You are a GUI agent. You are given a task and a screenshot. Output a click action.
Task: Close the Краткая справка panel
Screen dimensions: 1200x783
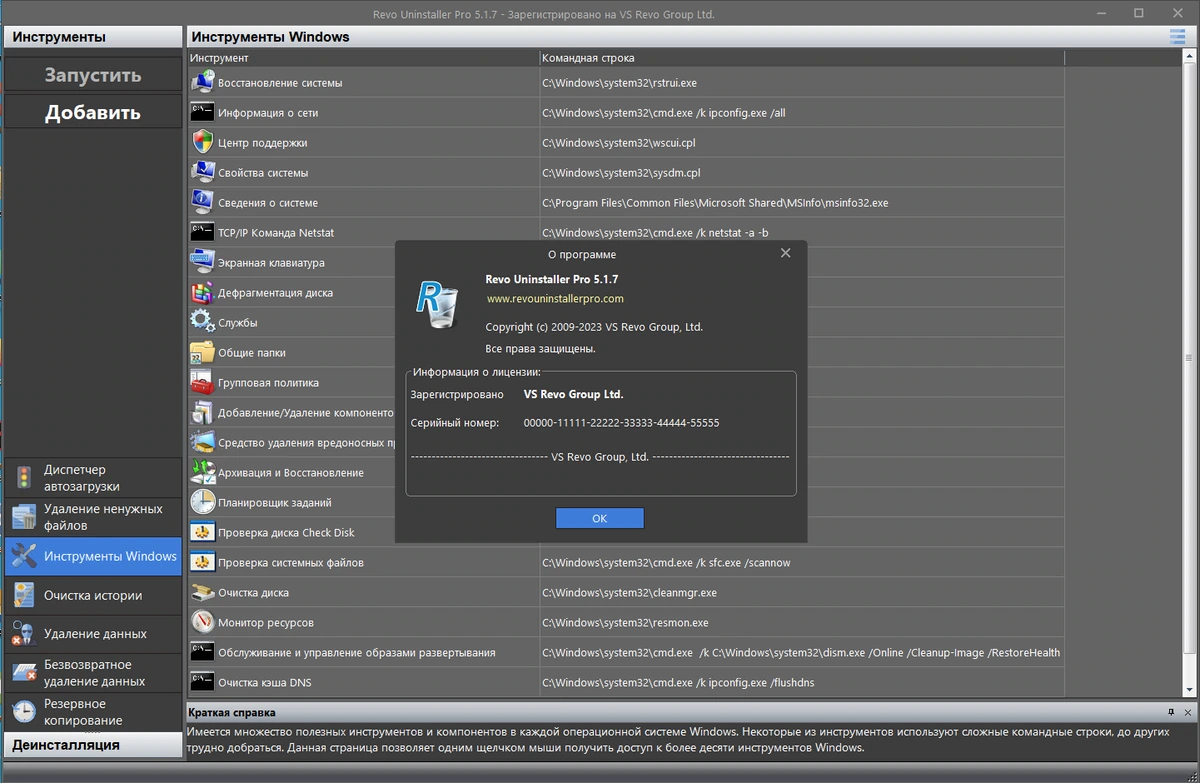1186,712
